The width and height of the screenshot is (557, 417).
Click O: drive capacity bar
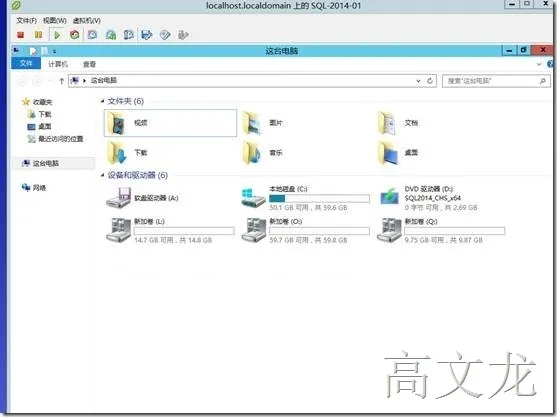(319, 231)
